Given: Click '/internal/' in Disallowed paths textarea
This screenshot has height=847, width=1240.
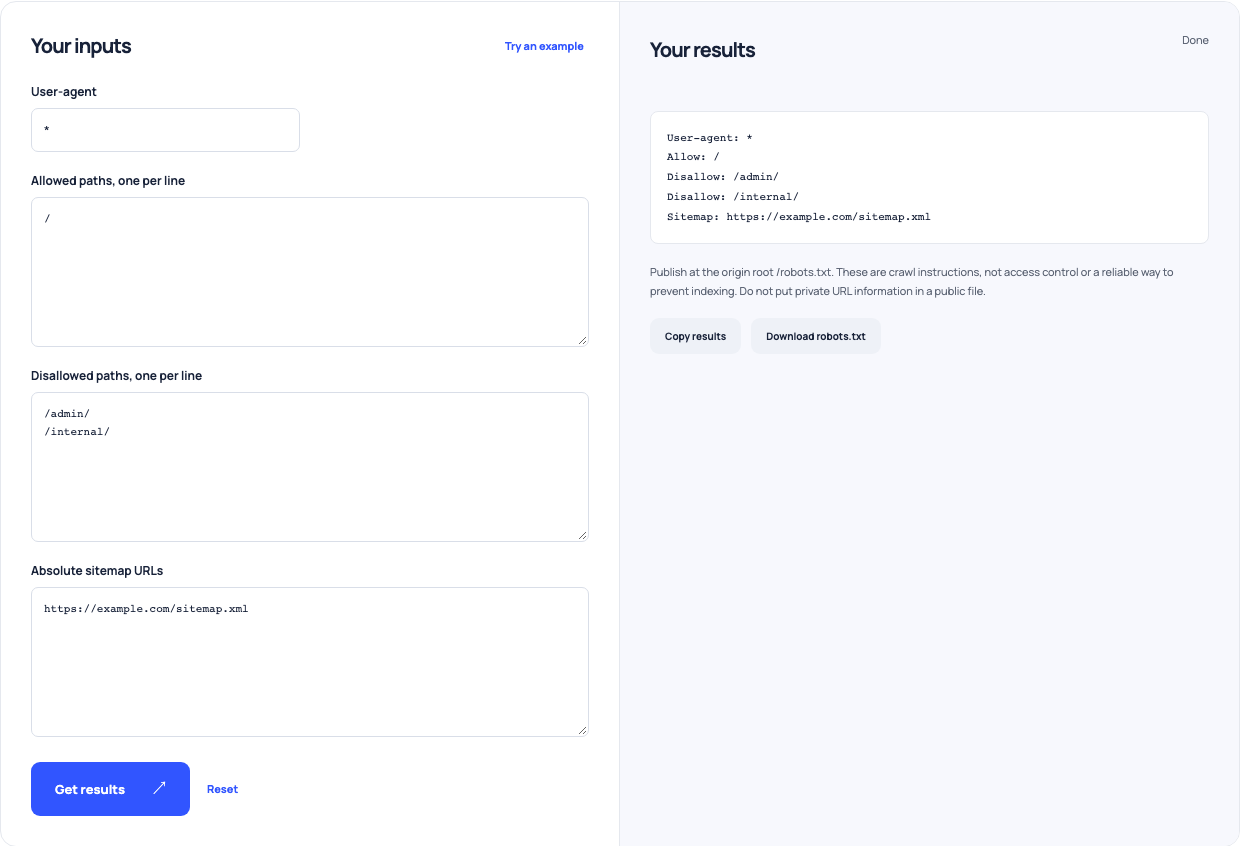Looking at the screenshot, I should click(77, 432).
